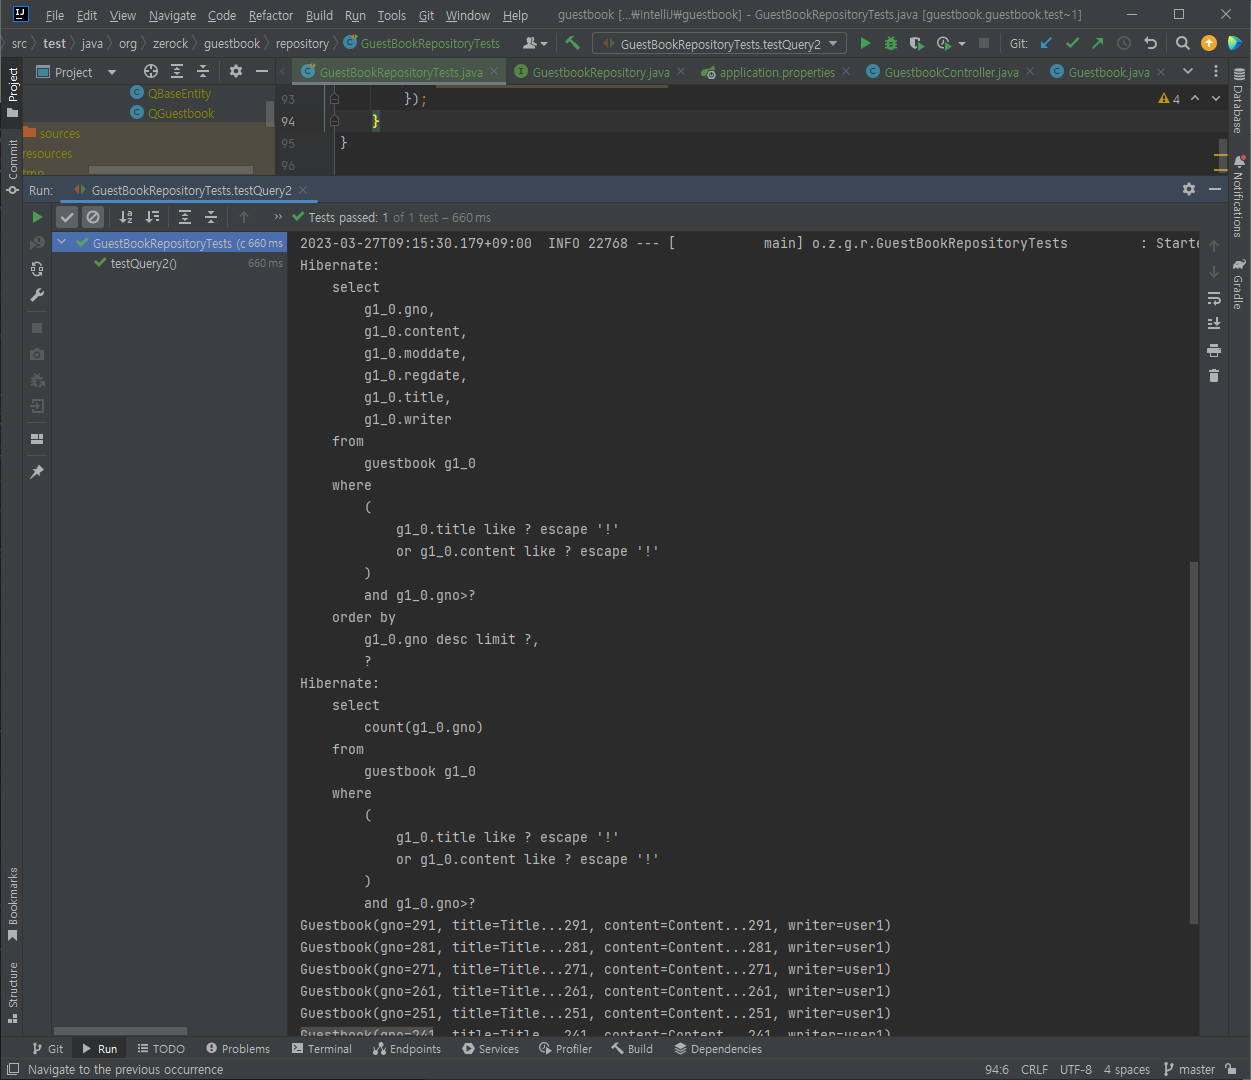Toggle soft-wrap in console output

point(1214,298)
